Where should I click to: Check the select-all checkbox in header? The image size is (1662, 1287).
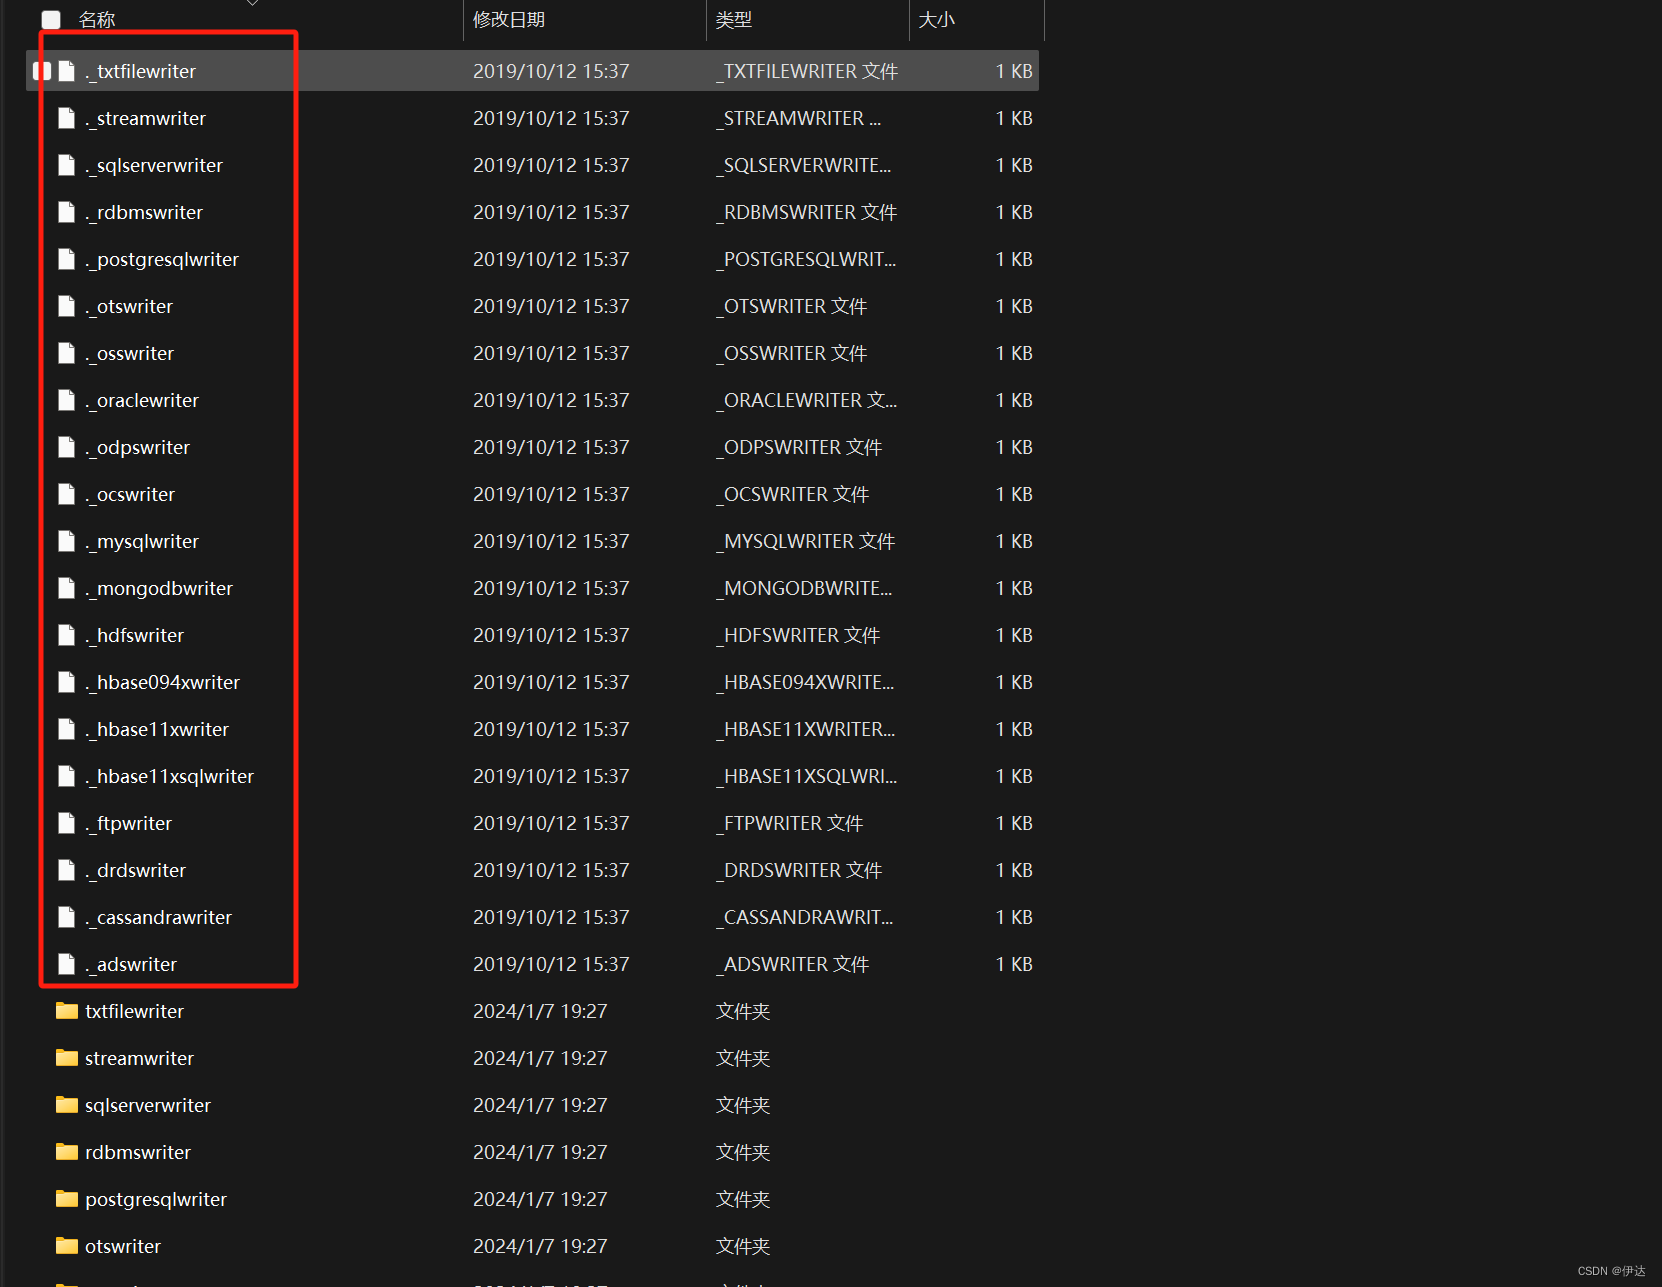click(x=50, y=19)
